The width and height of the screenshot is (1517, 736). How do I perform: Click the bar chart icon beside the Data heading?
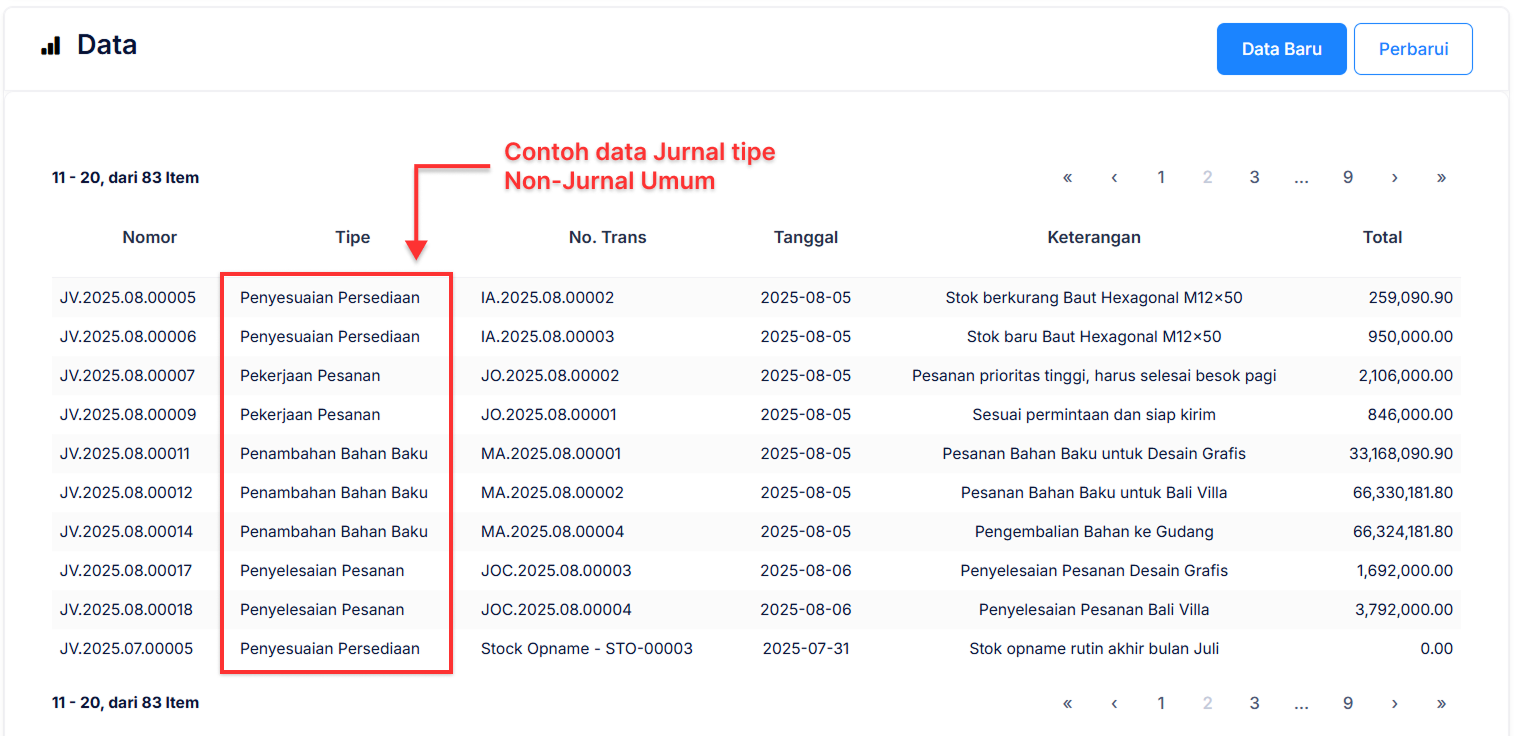point(50,44)
